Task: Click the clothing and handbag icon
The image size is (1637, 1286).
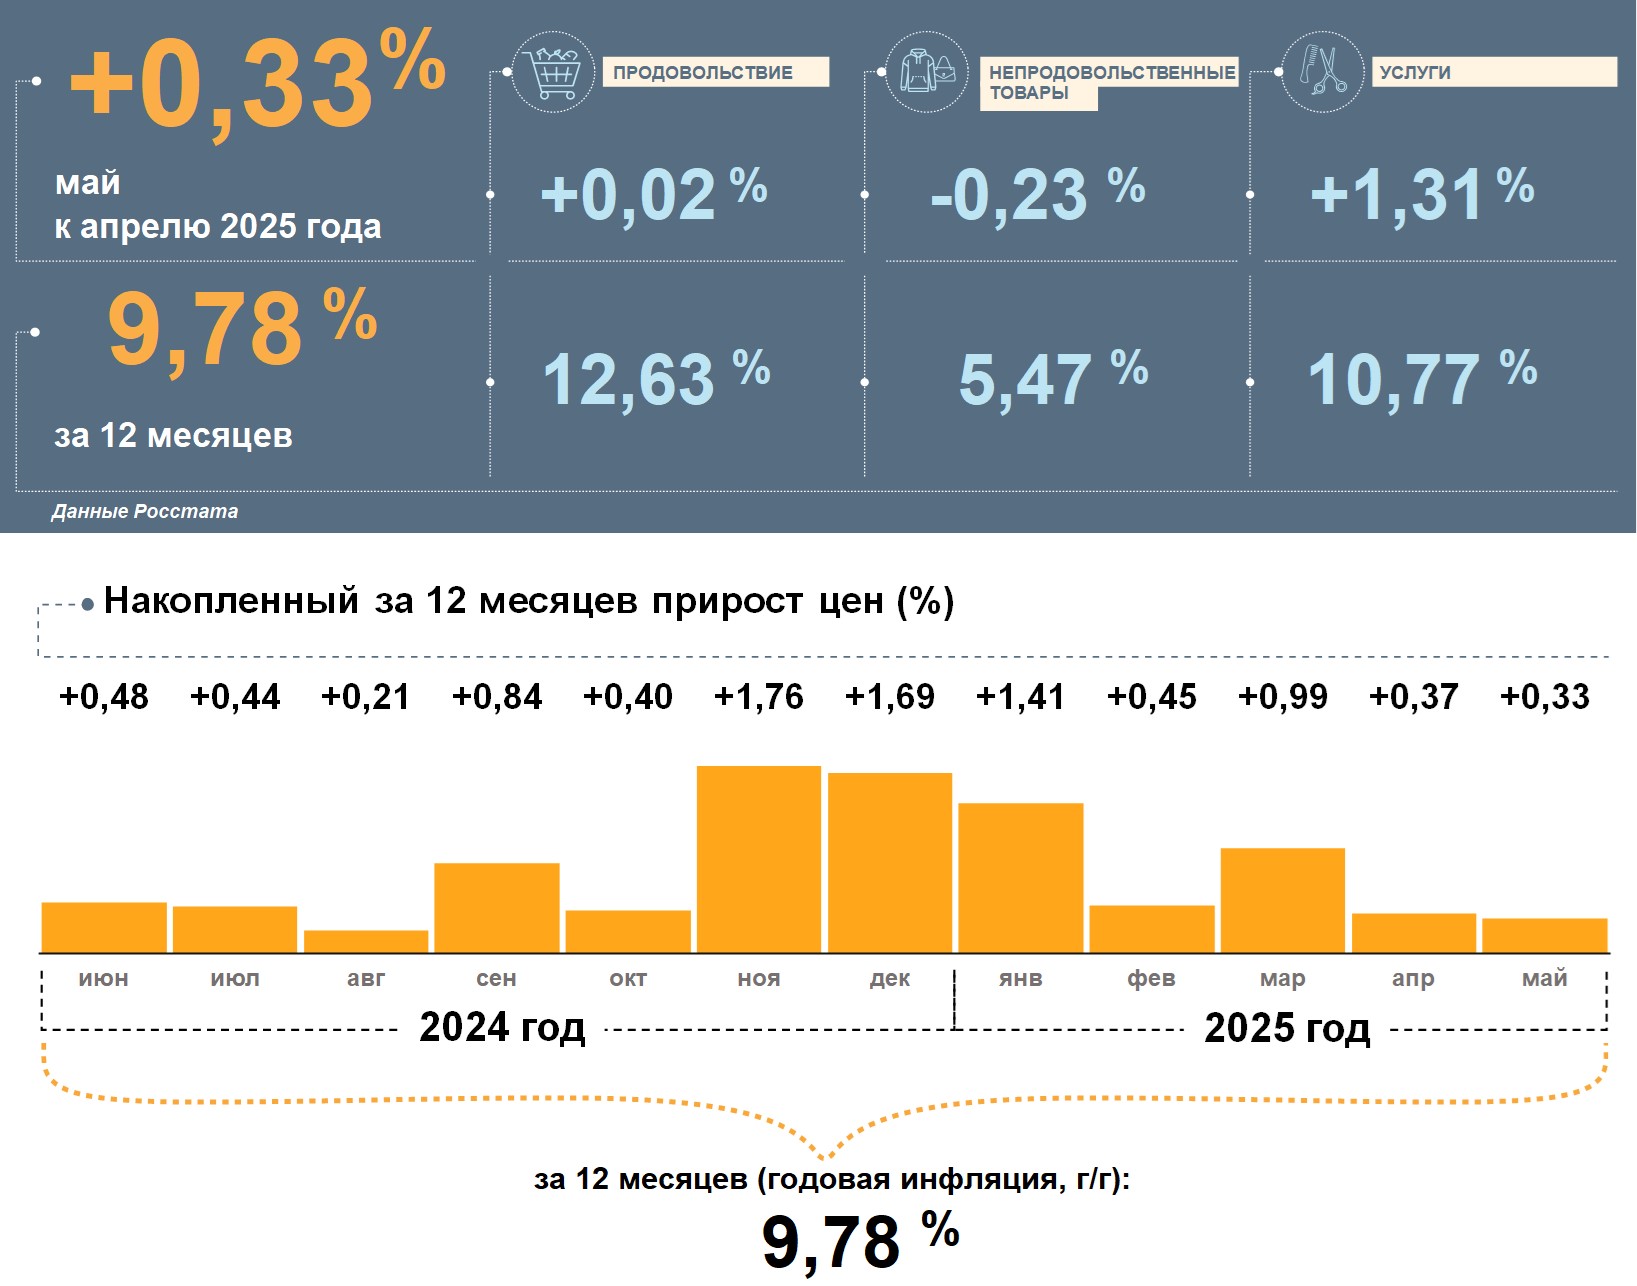Action: pos(927,71)
